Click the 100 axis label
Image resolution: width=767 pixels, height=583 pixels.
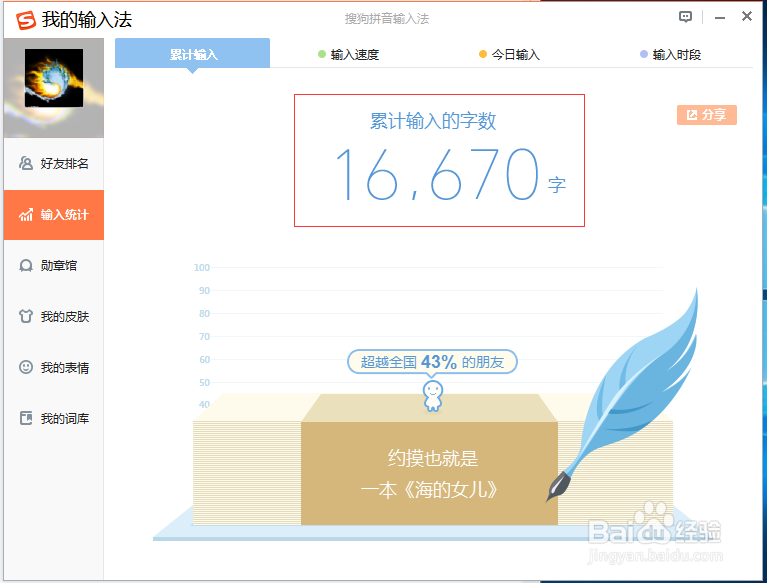[202, 268]
